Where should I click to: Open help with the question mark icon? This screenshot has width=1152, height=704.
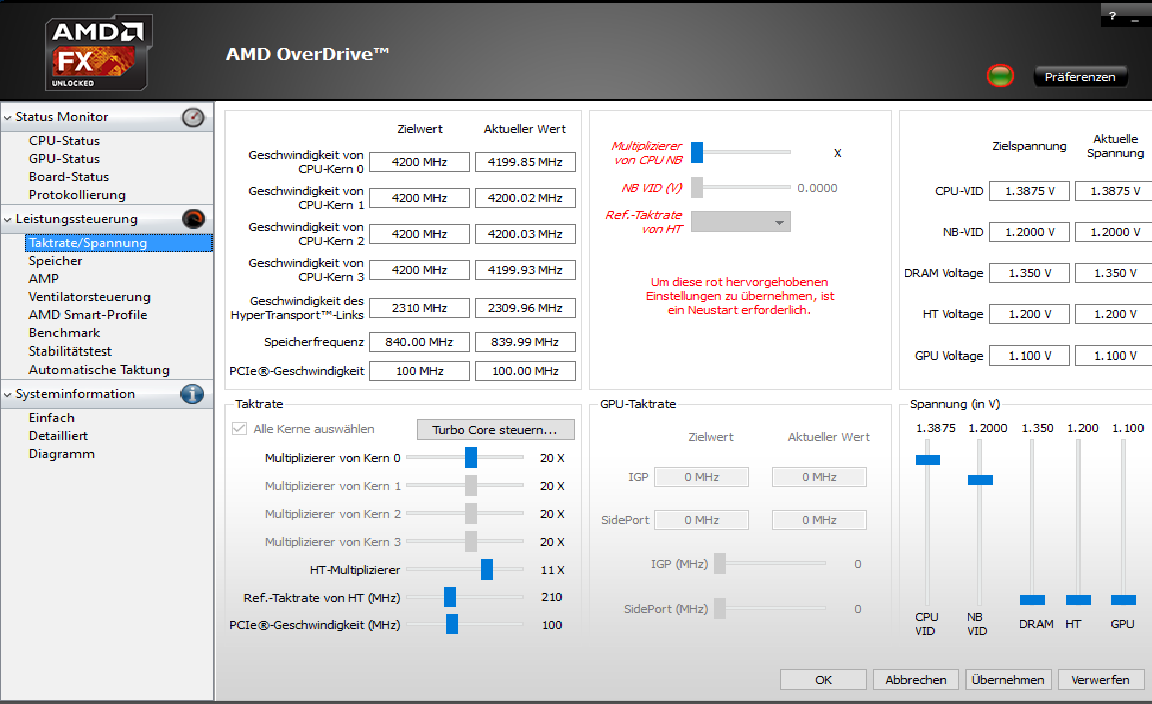1112,15
